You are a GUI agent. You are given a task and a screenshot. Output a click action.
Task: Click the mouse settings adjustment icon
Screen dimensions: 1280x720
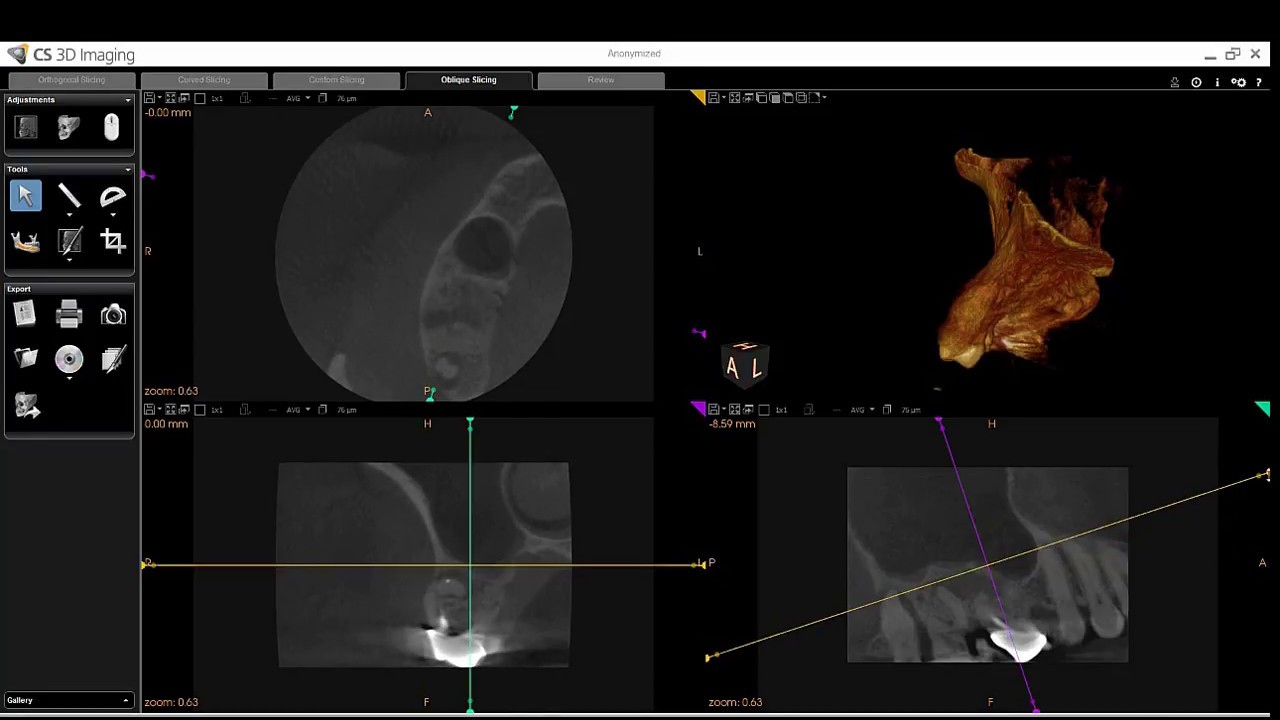112,127
